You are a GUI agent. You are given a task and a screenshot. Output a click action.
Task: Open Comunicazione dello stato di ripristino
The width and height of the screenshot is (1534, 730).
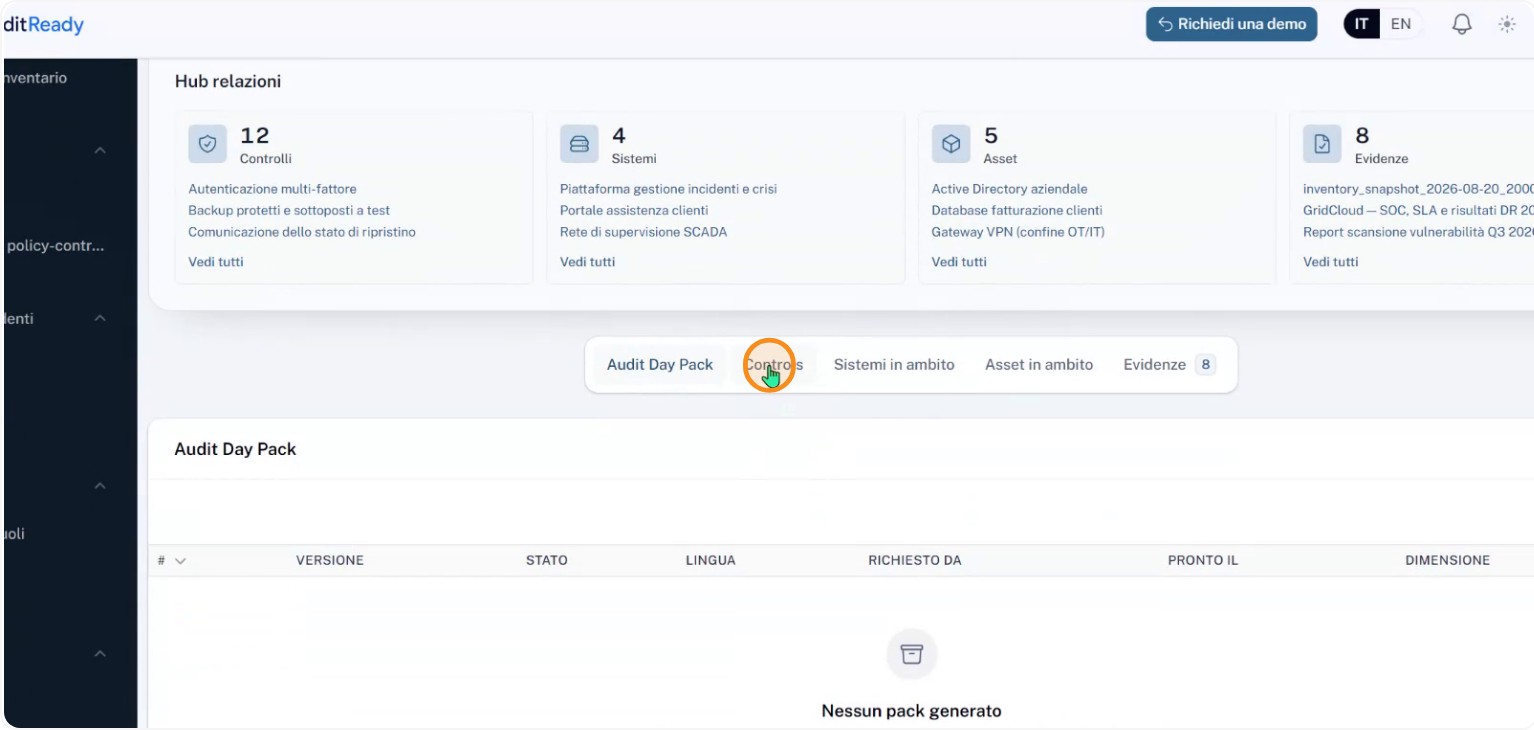point(302,232)
